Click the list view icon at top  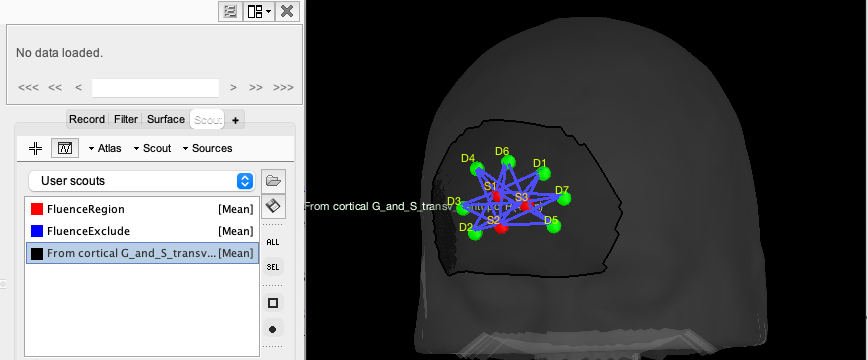click(230, 11)
